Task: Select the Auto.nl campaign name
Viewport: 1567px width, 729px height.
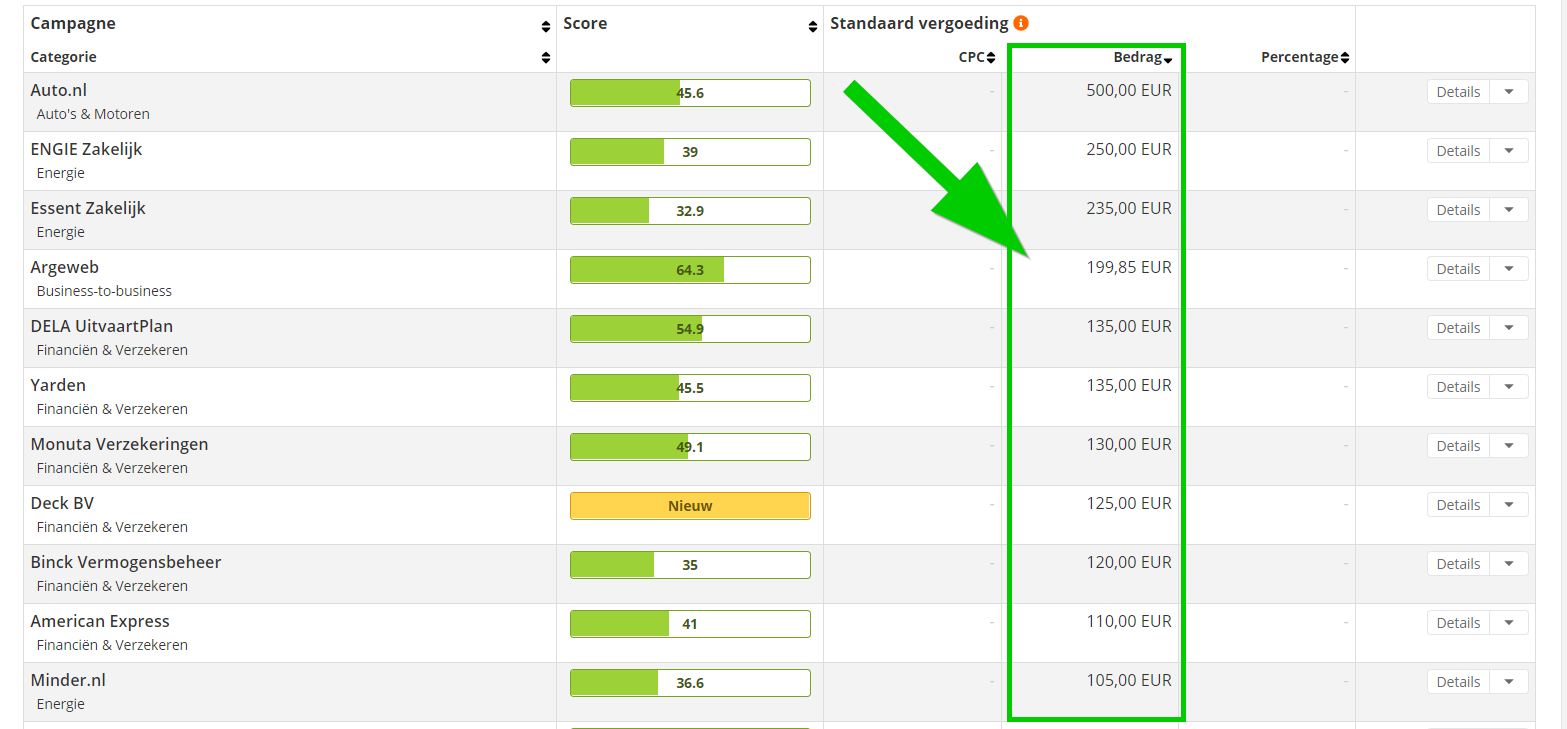Action: [59, 90]
